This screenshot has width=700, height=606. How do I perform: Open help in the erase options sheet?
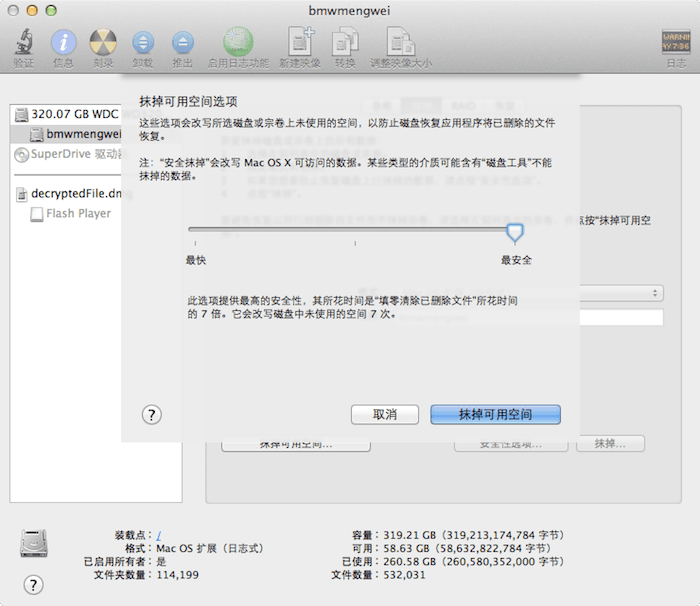(x=152, y=414)
